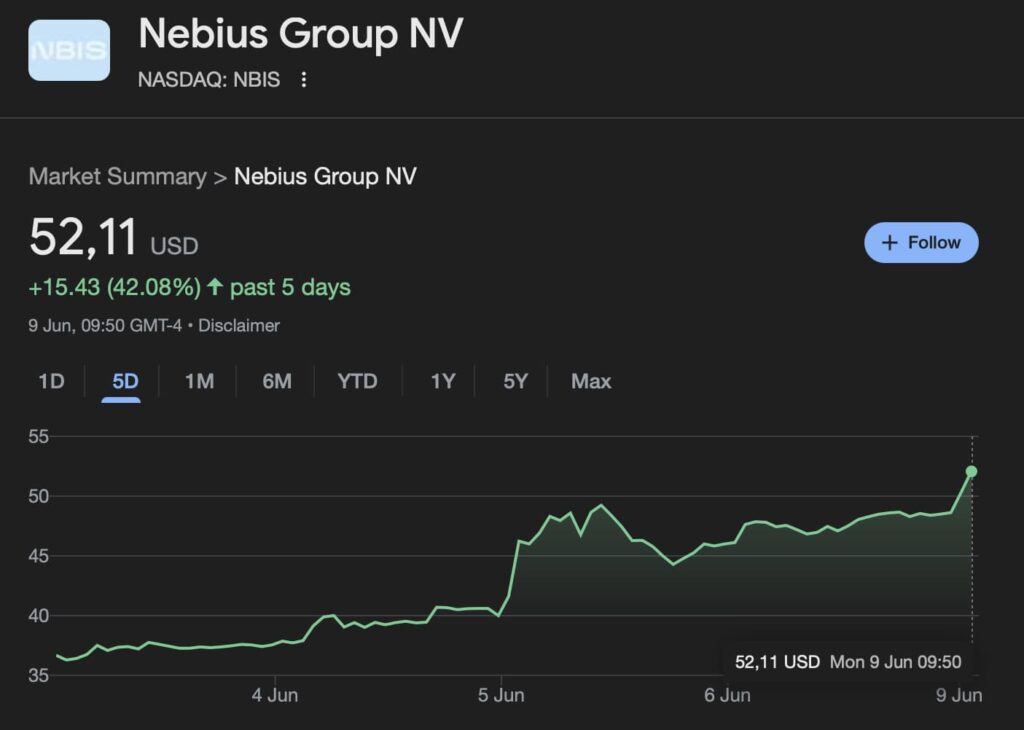The image size is (1024, 730).
Task: Select the 5D time range tab
Action: (x=125, y=381)
